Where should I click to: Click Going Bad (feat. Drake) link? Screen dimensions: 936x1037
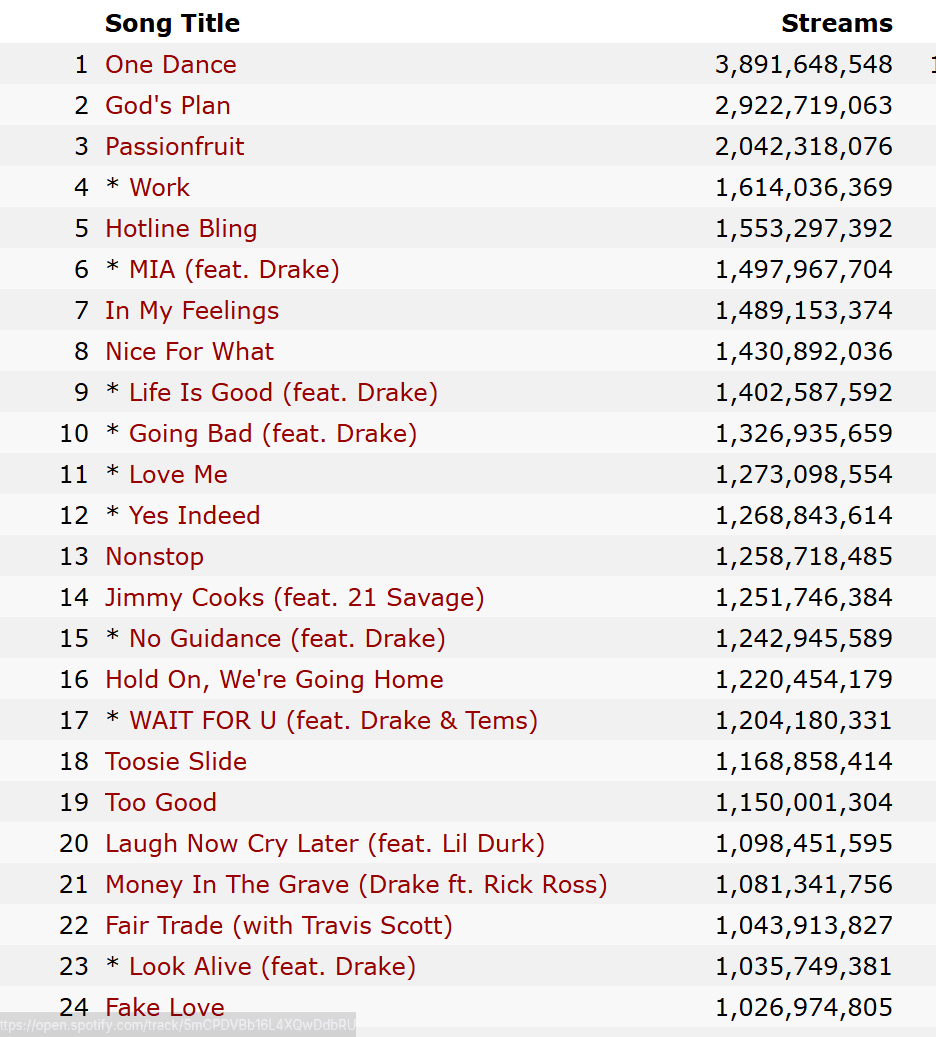point(273,434)
